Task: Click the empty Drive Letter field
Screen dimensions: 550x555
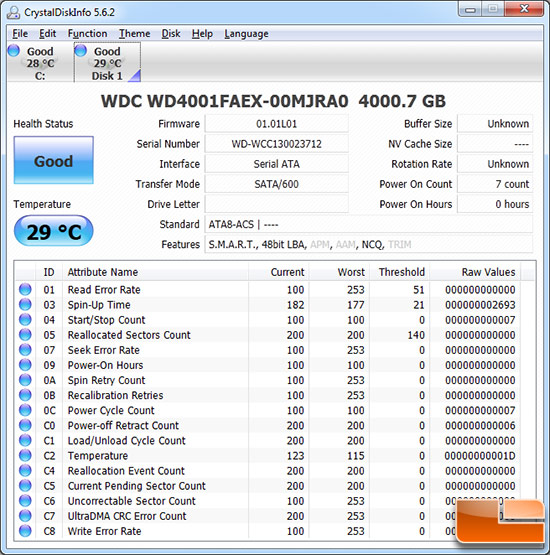Action: (276, 204)
